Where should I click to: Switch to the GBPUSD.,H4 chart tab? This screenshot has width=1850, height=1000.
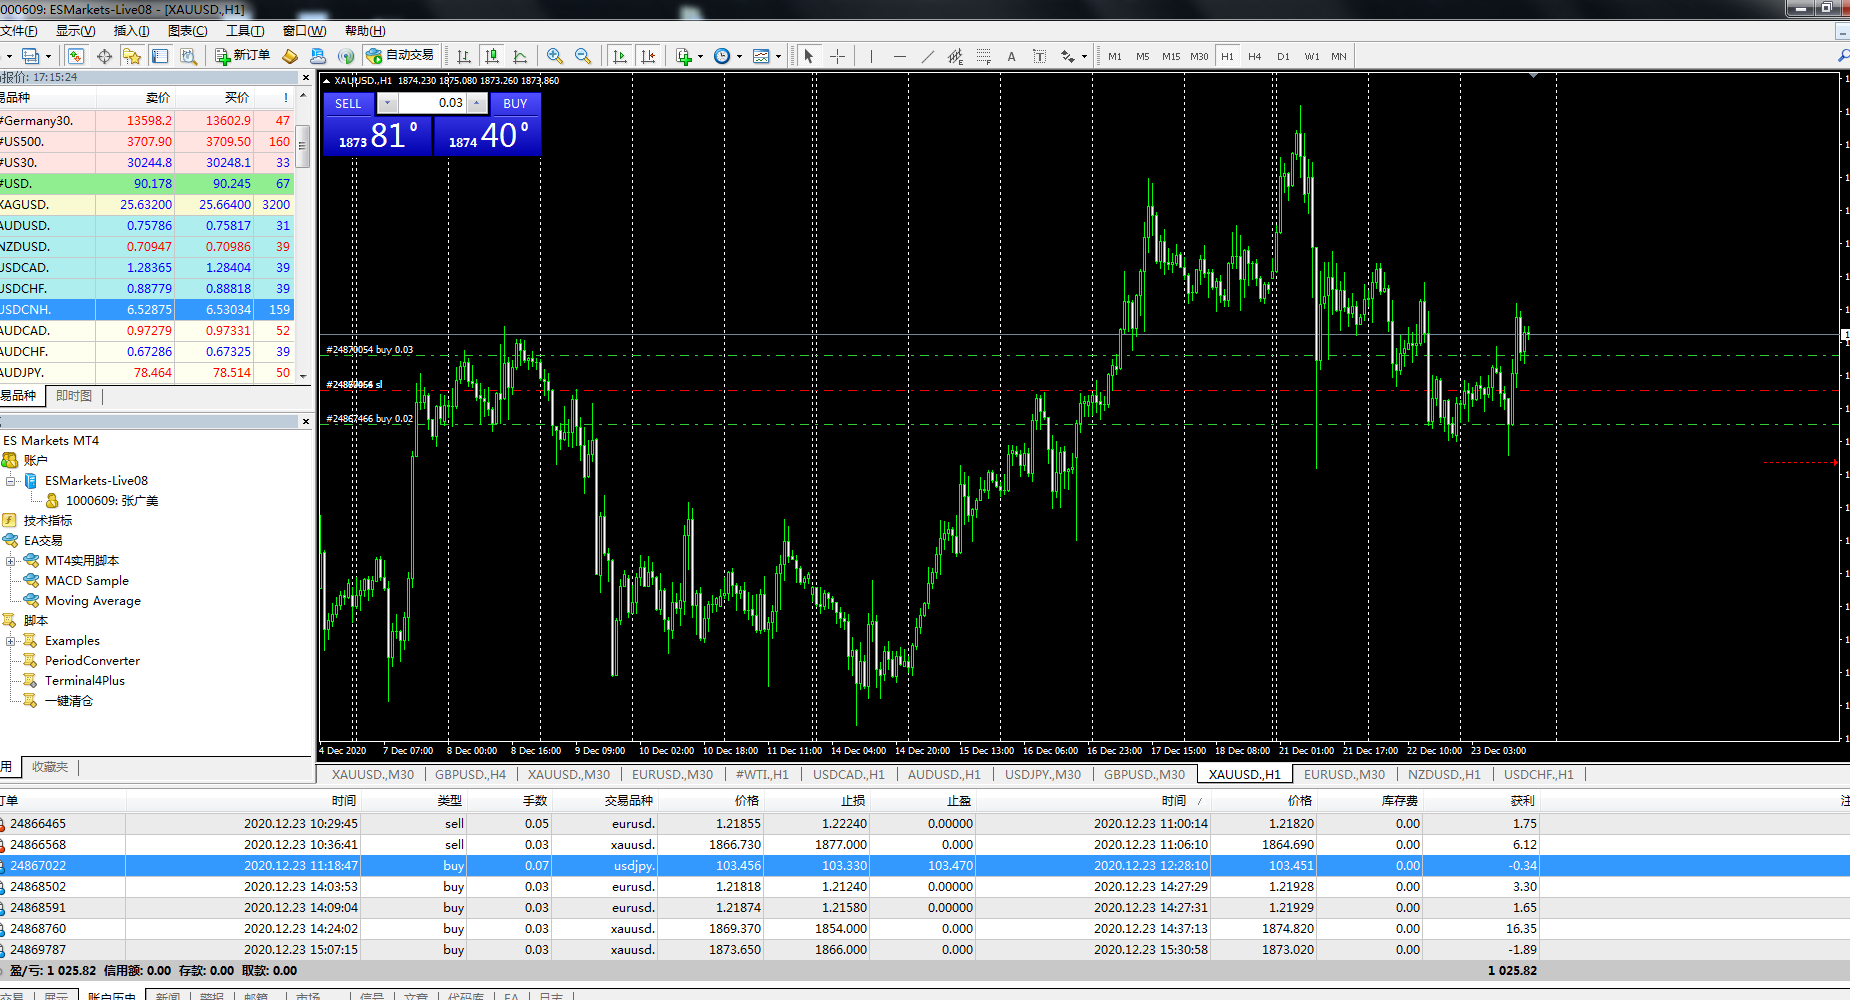pos(470,774)
